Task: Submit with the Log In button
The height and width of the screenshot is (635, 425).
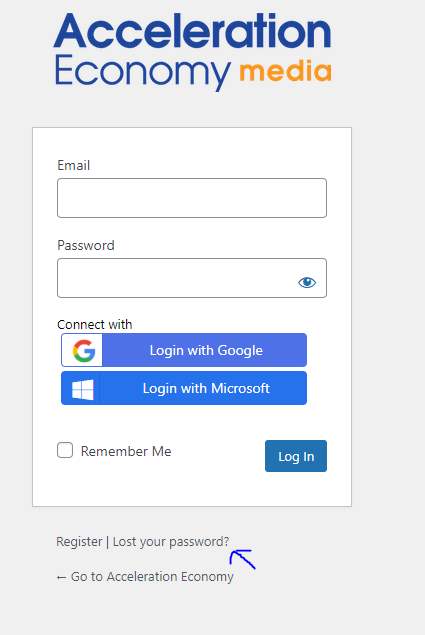Action: click(x=296, y=456)
